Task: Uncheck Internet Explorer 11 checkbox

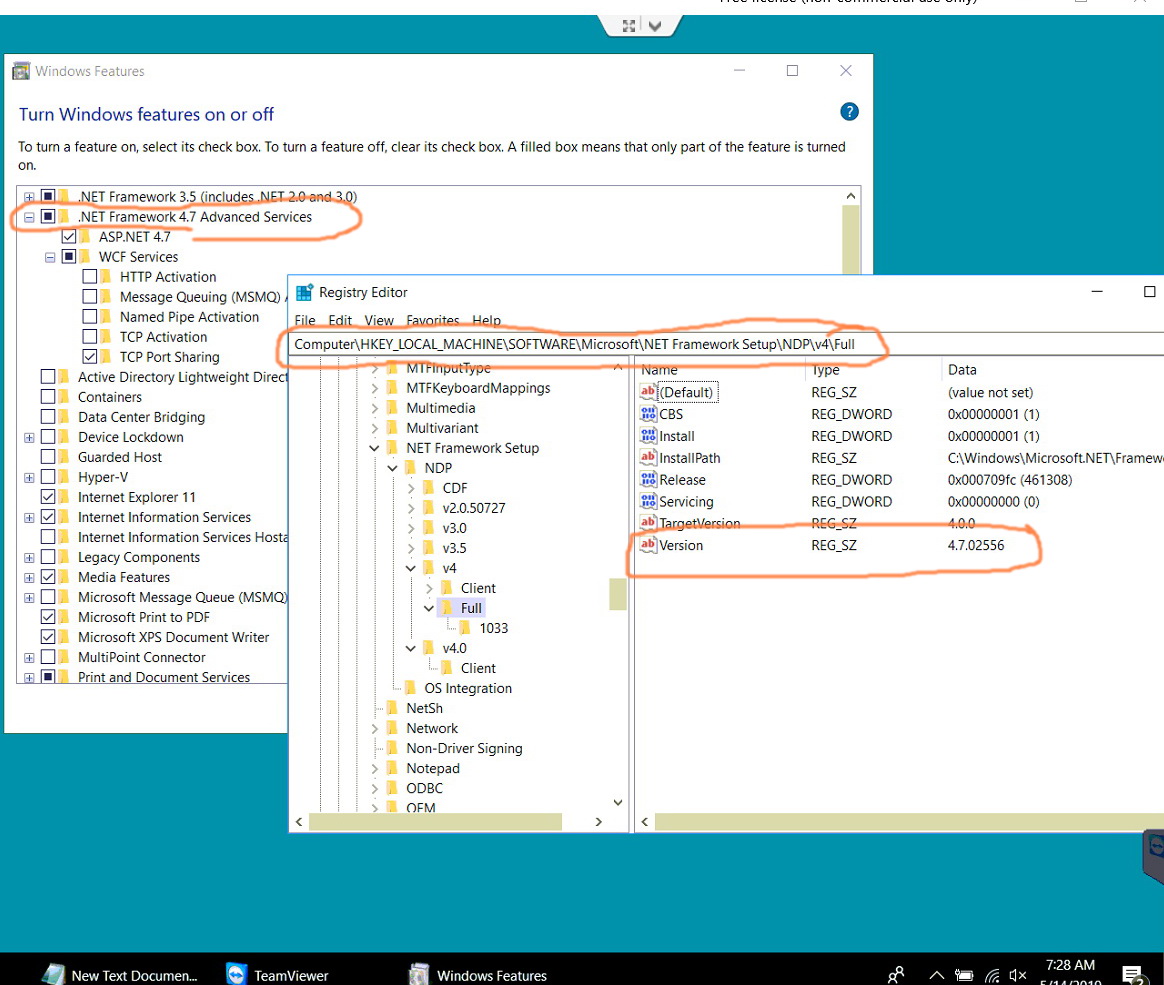Action: 48,497
